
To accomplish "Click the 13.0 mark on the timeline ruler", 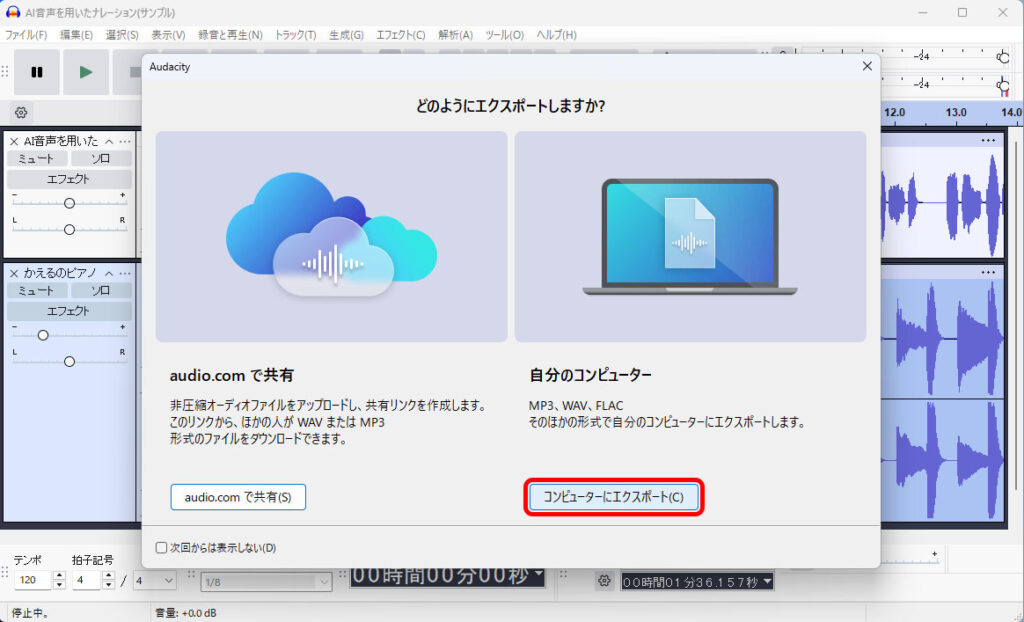I will 956,112.
